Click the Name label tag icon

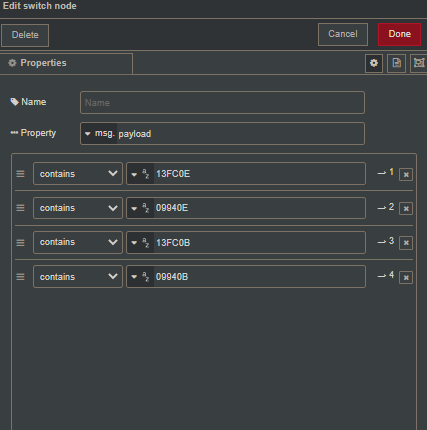(14, 102)
